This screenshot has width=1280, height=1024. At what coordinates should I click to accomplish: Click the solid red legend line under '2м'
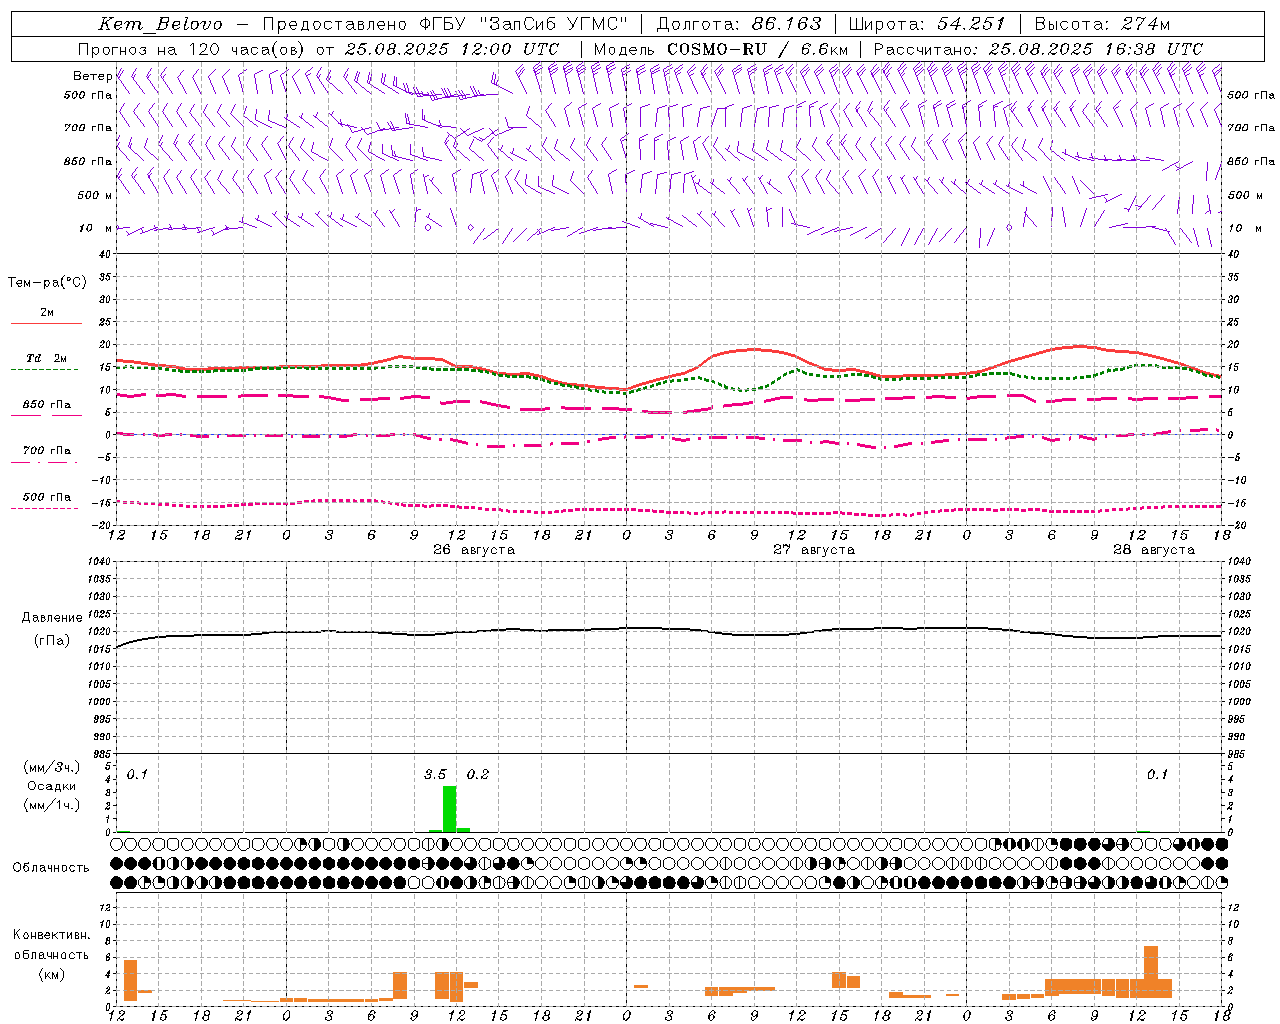pyautogui.click(x=47, y=323)
